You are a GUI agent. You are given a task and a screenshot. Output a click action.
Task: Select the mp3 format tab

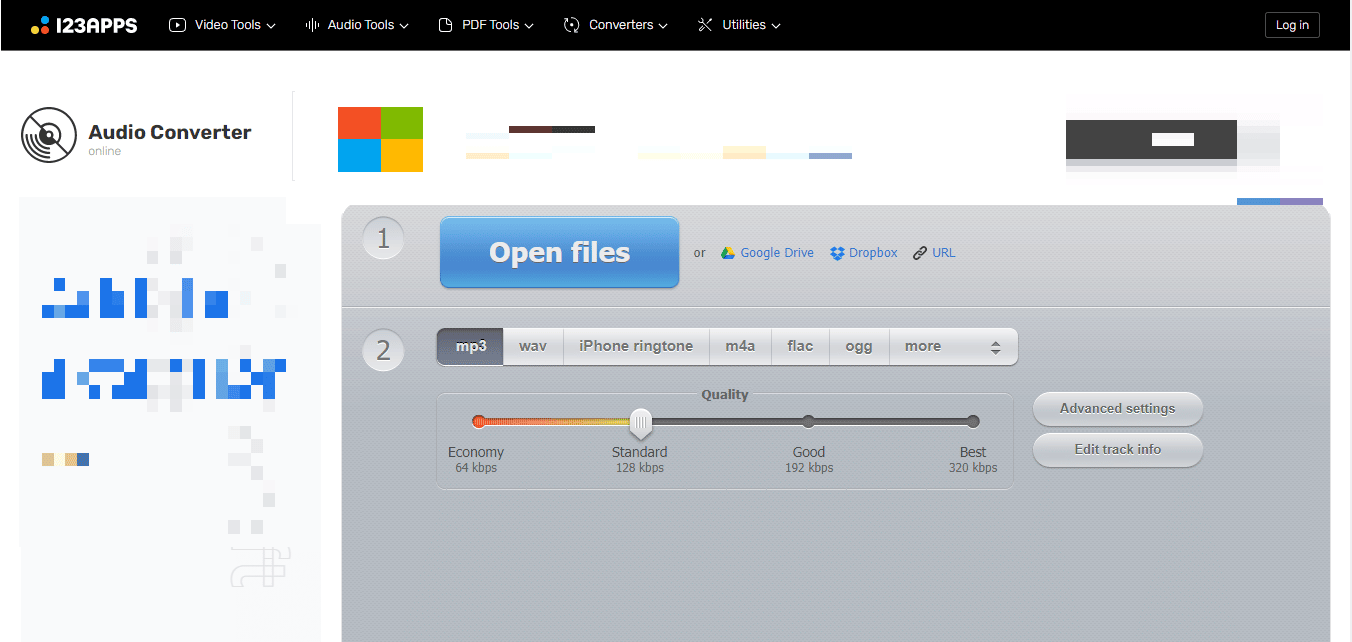click(x=470, y=346)
